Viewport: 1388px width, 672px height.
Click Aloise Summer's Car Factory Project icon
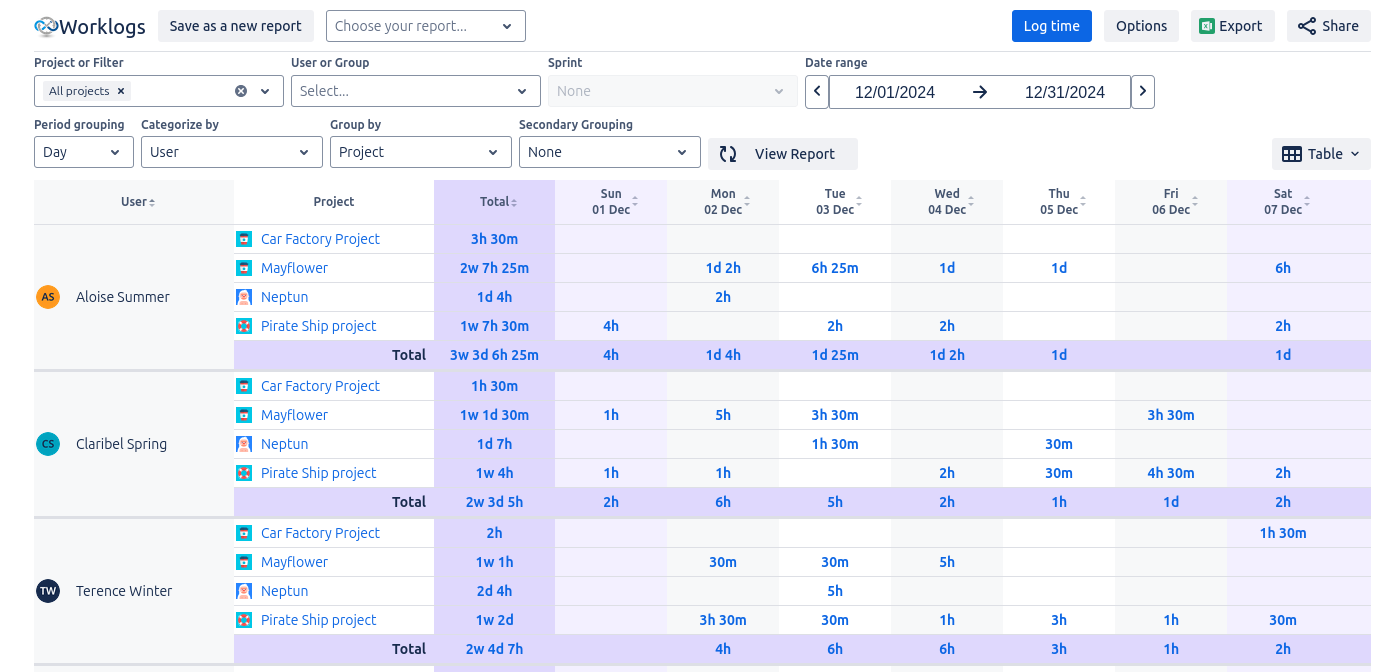(244, 239)
